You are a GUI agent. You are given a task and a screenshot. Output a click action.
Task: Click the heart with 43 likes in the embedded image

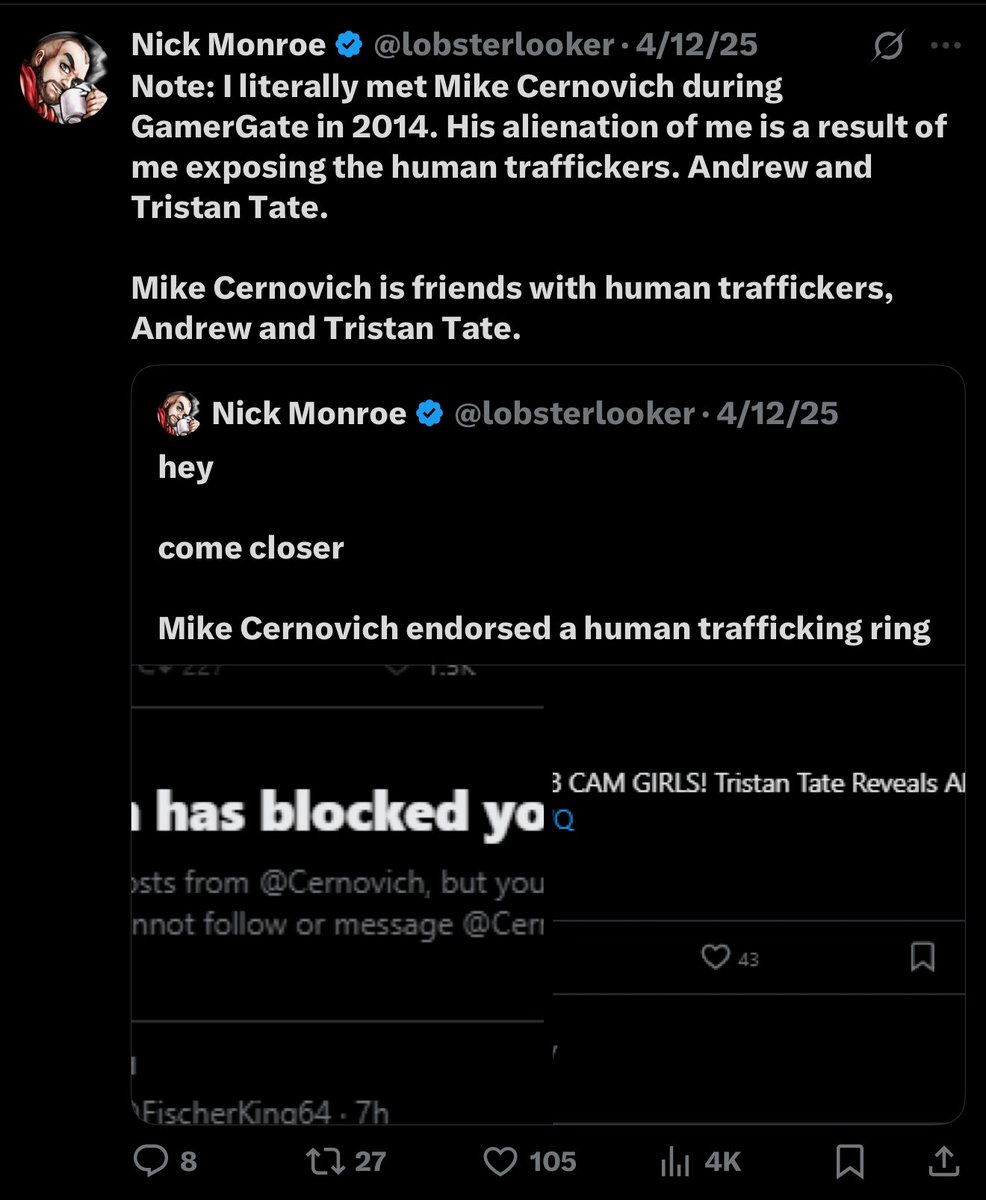(x=715, y=958)
